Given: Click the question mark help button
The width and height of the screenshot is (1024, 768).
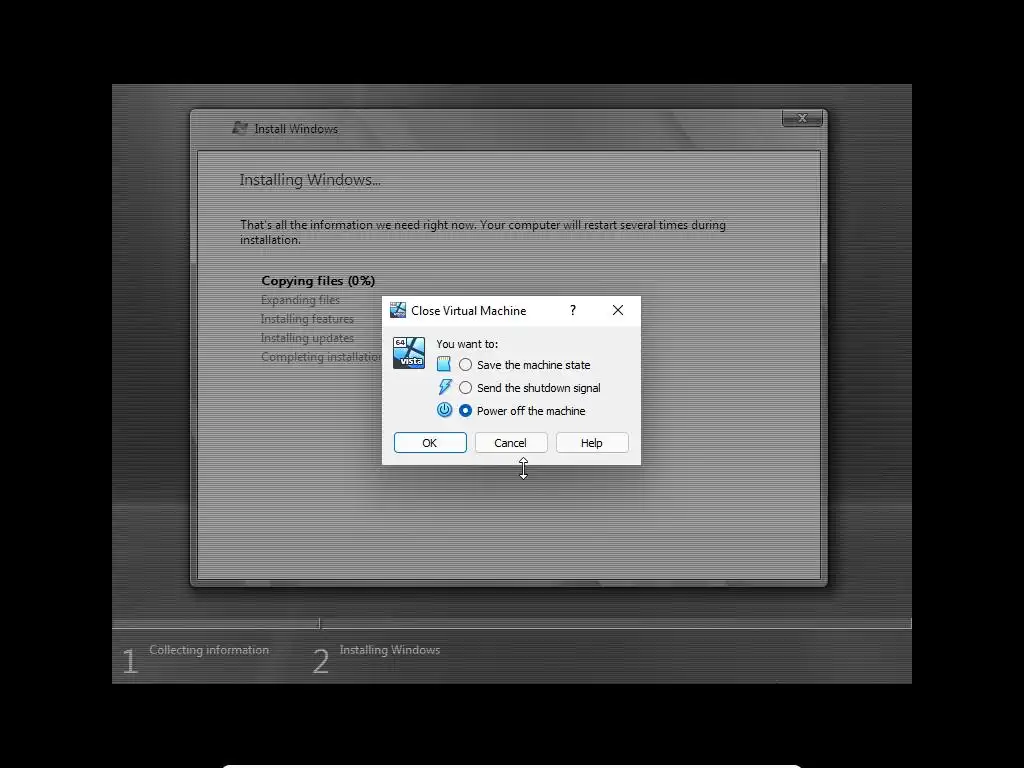Looking at the screenshot, I should [x=573, y=310].
